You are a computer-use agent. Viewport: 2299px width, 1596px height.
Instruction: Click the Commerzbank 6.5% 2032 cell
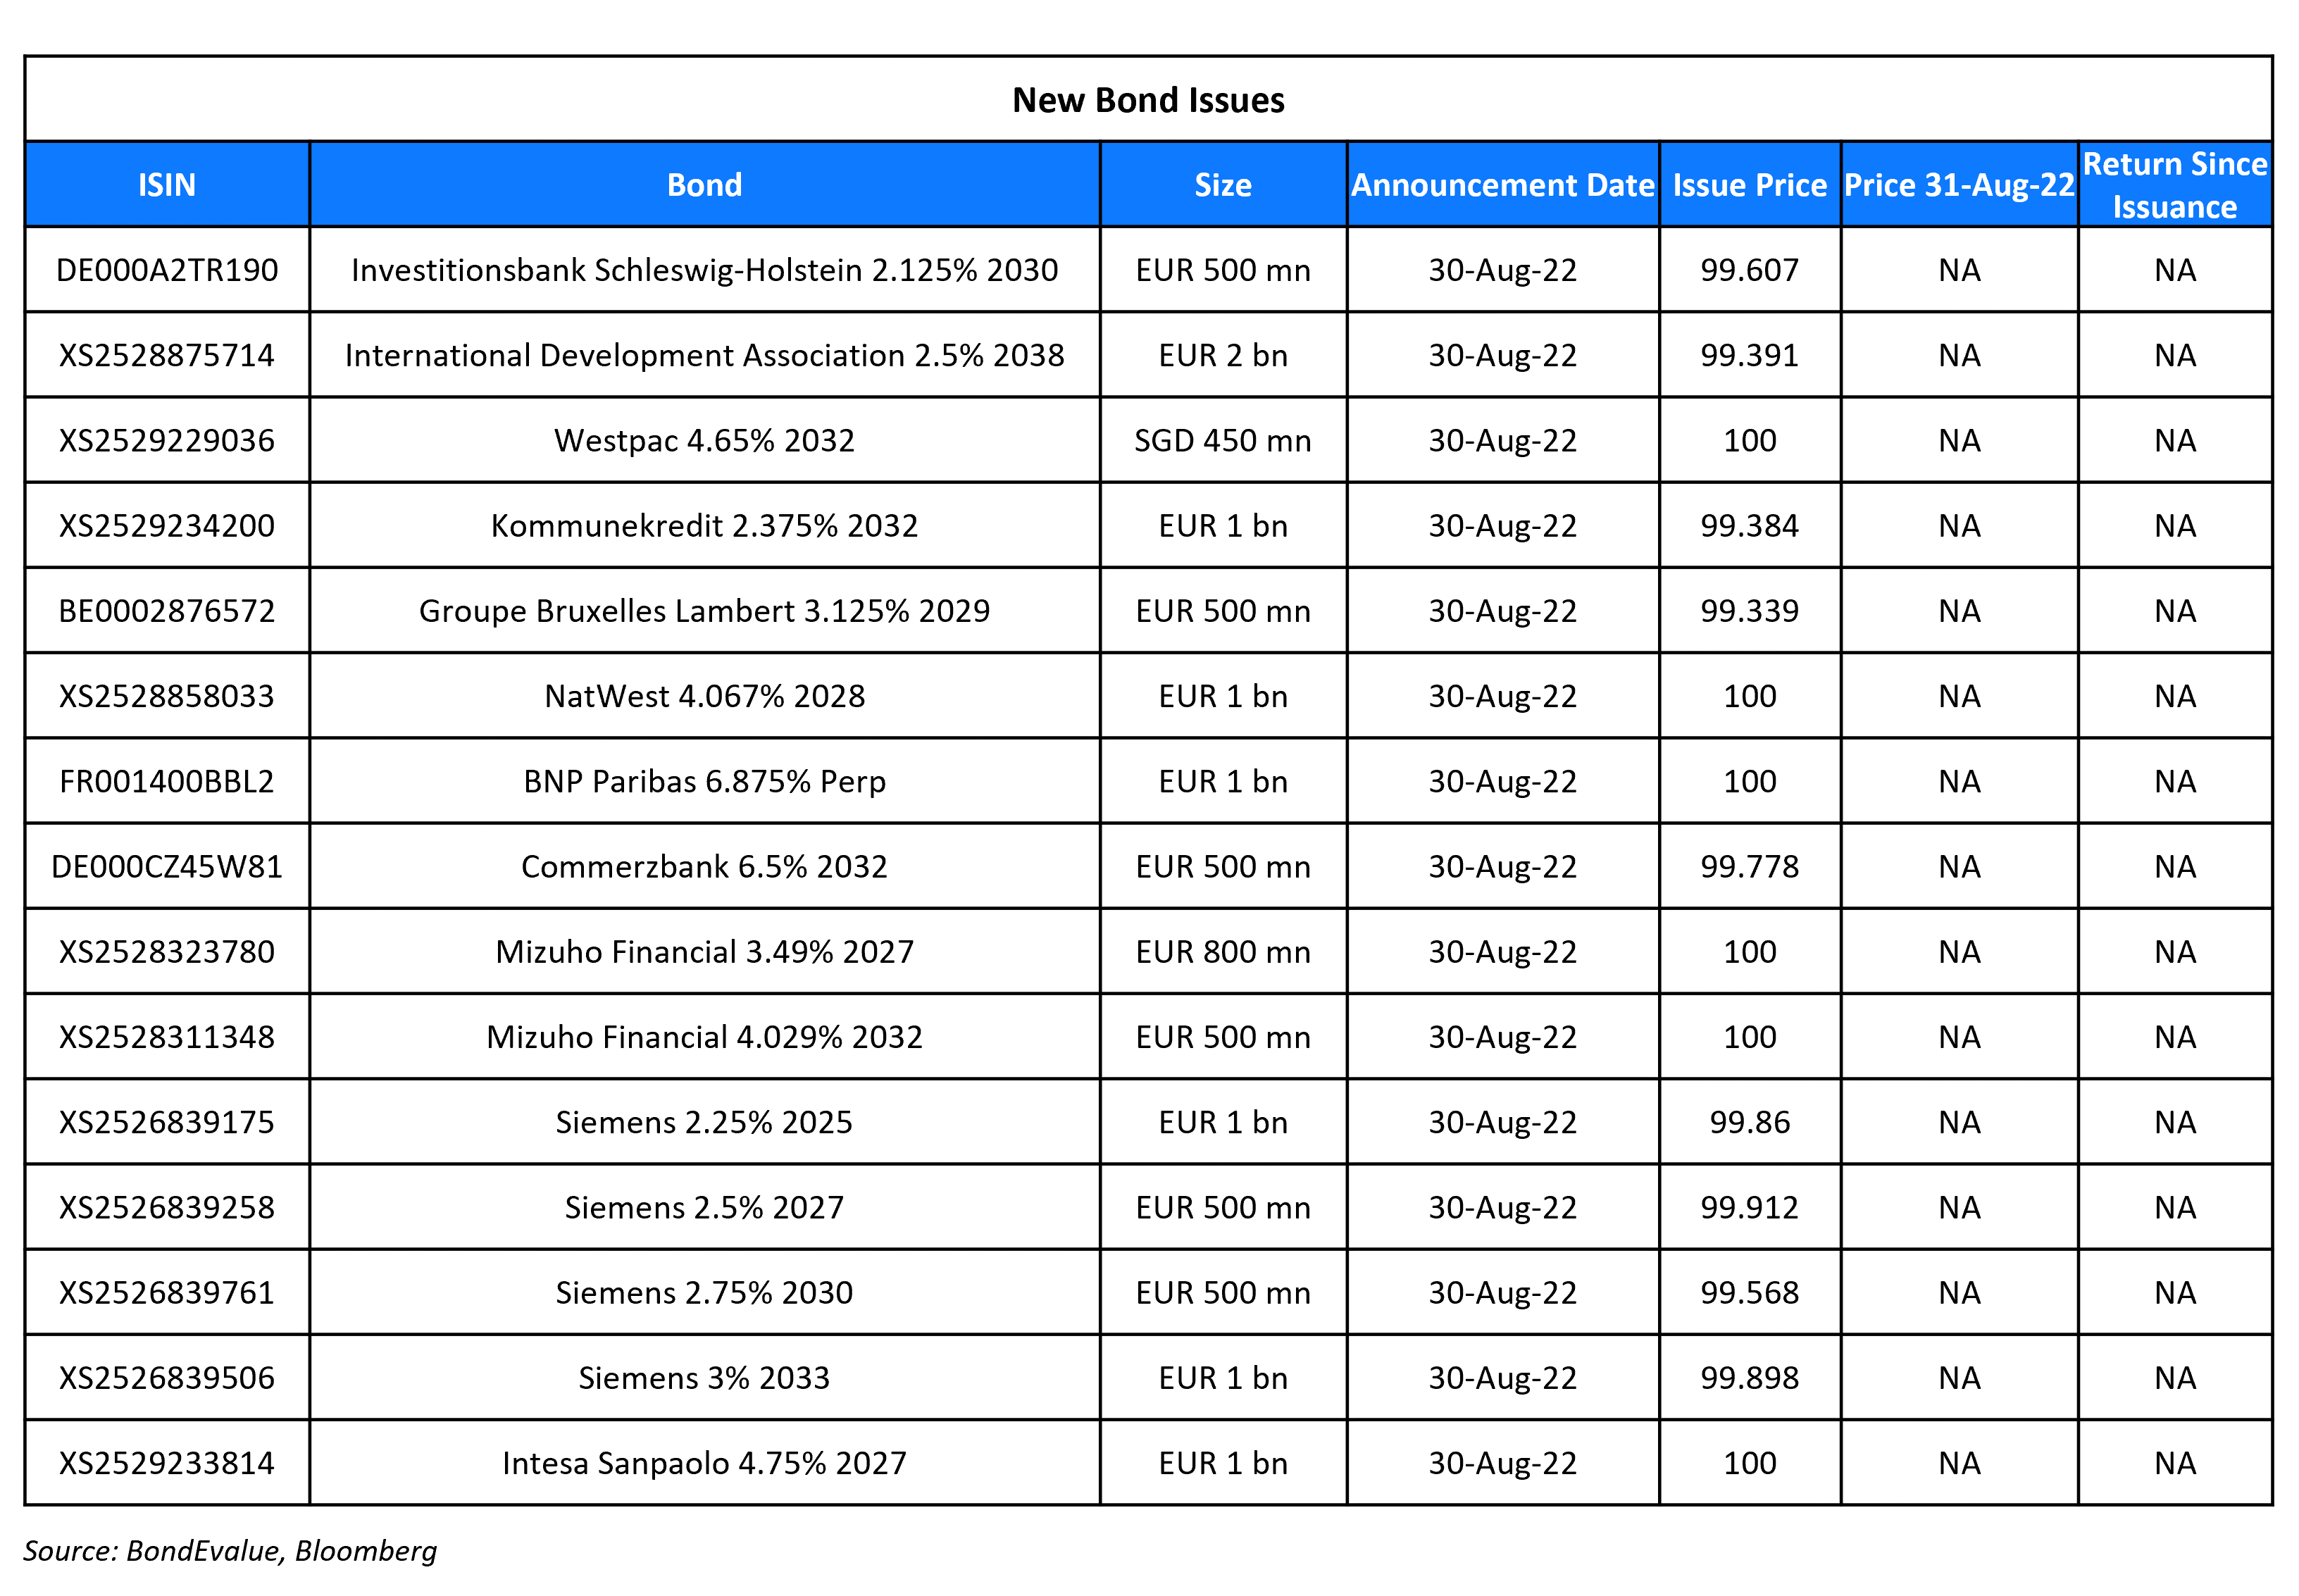[704, 866]
